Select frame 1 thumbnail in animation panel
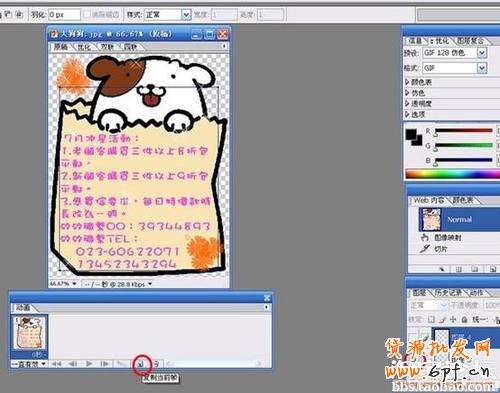 coord(29,333)
